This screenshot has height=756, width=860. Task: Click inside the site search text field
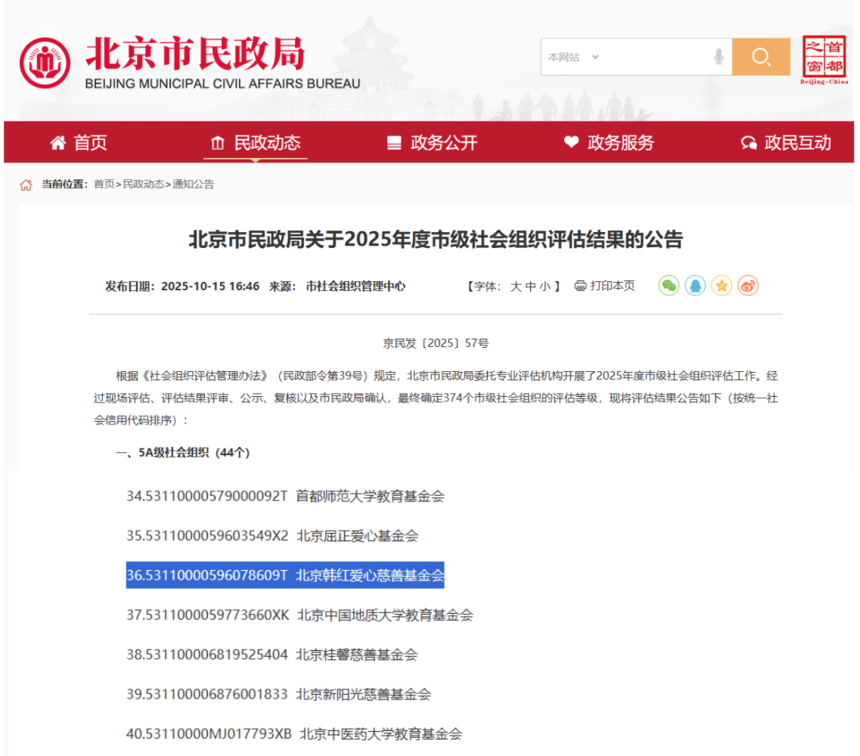pyautogui.click(x=655, y=57)
